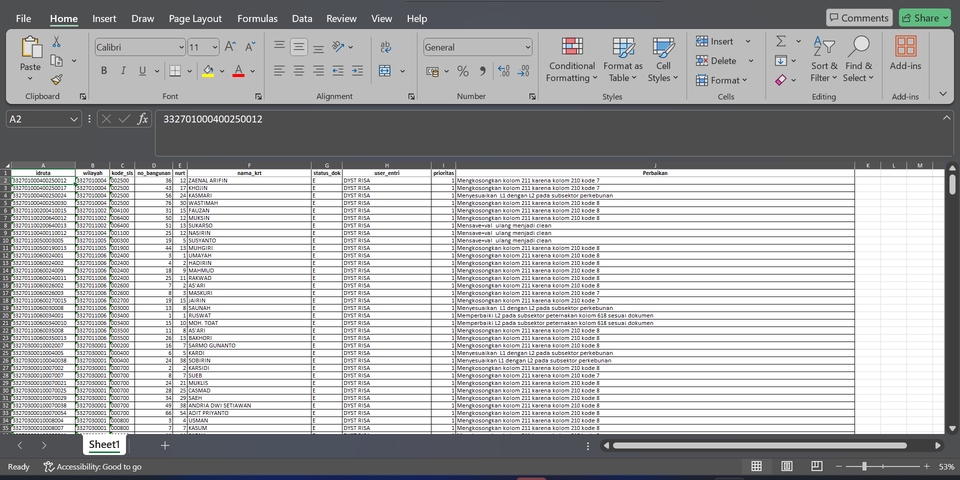960x480 pixels.
Task: Apply Percent style
Action: coord(463,72)
